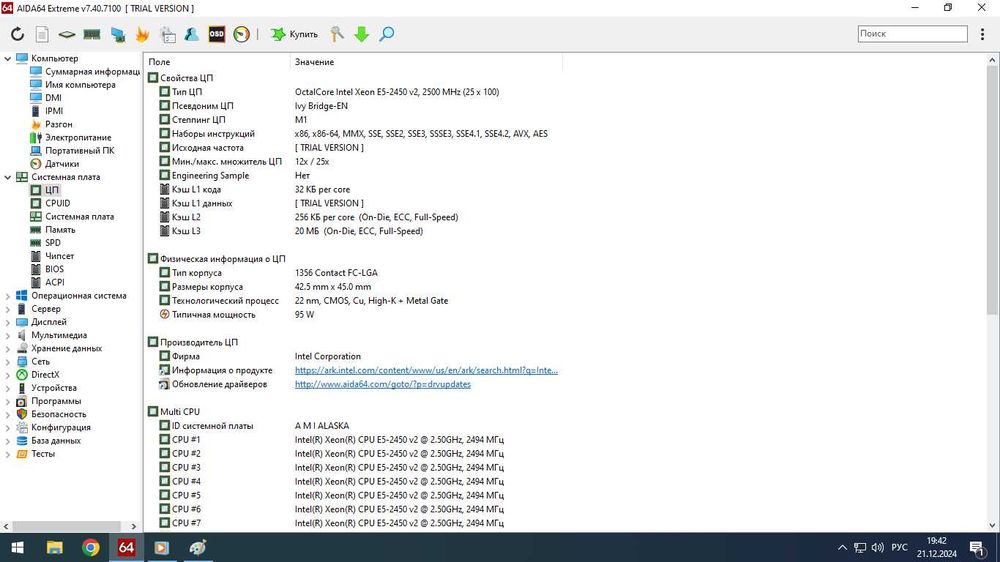Open the three-dot menu button
The height and width of the screenshot is (562, 1000).
point(982,34)
